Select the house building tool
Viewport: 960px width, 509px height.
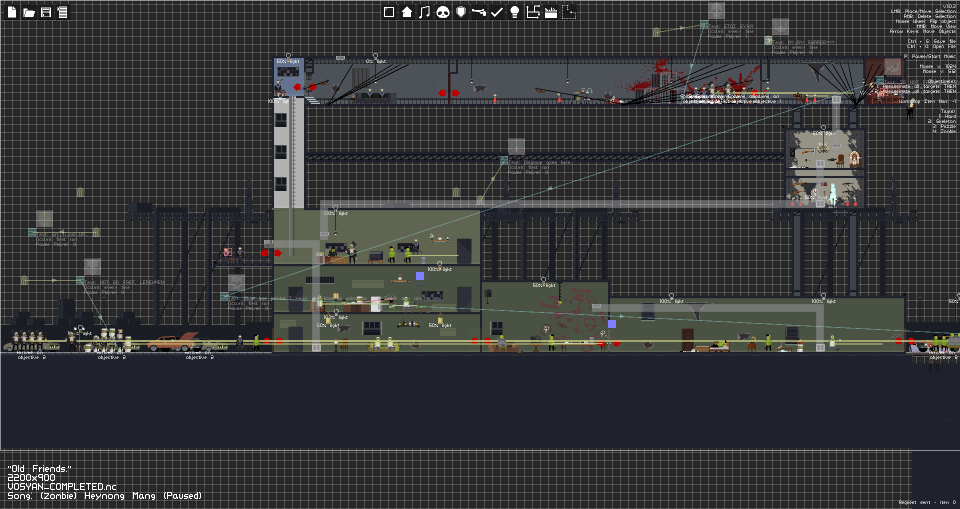pyautogui.click(x=407, y=12)
